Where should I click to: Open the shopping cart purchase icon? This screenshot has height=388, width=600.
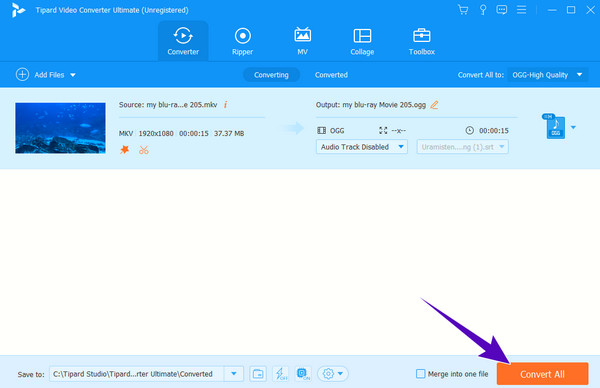tap(463, 10)
